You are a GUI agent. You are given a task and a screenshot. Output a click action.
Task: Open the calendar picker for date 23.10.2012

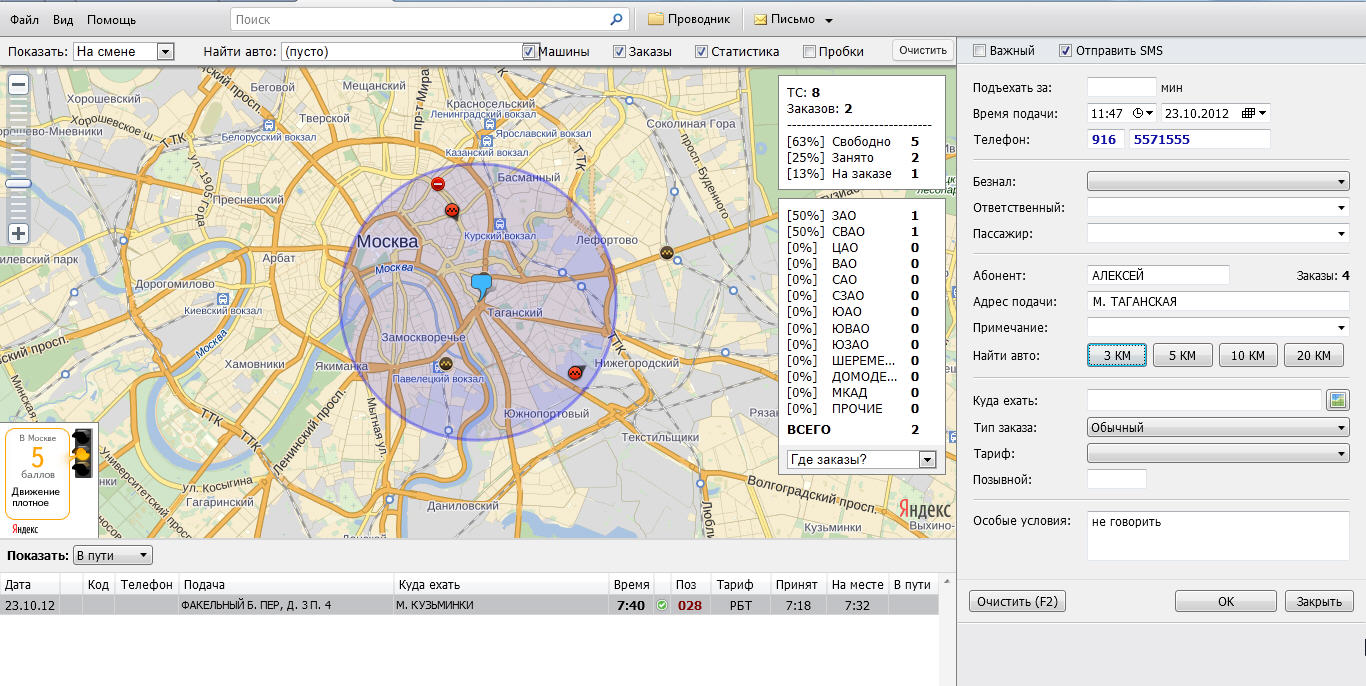pyautogui.click(x=1254, y=113)
